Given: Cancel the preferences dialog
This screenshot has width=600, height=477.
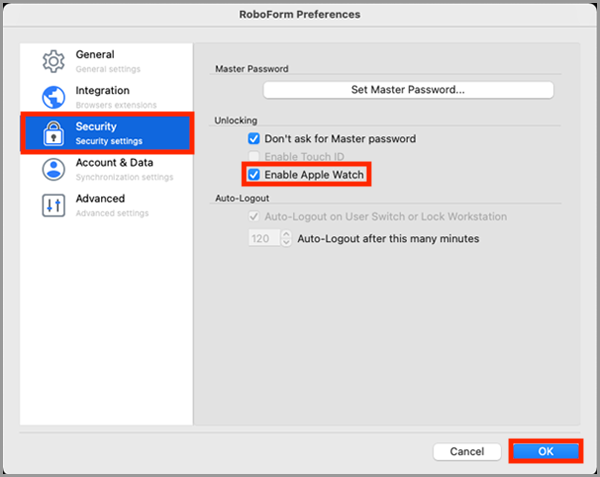Looking at the screenshot, I should pyautogui.click(x=467, y=451).
